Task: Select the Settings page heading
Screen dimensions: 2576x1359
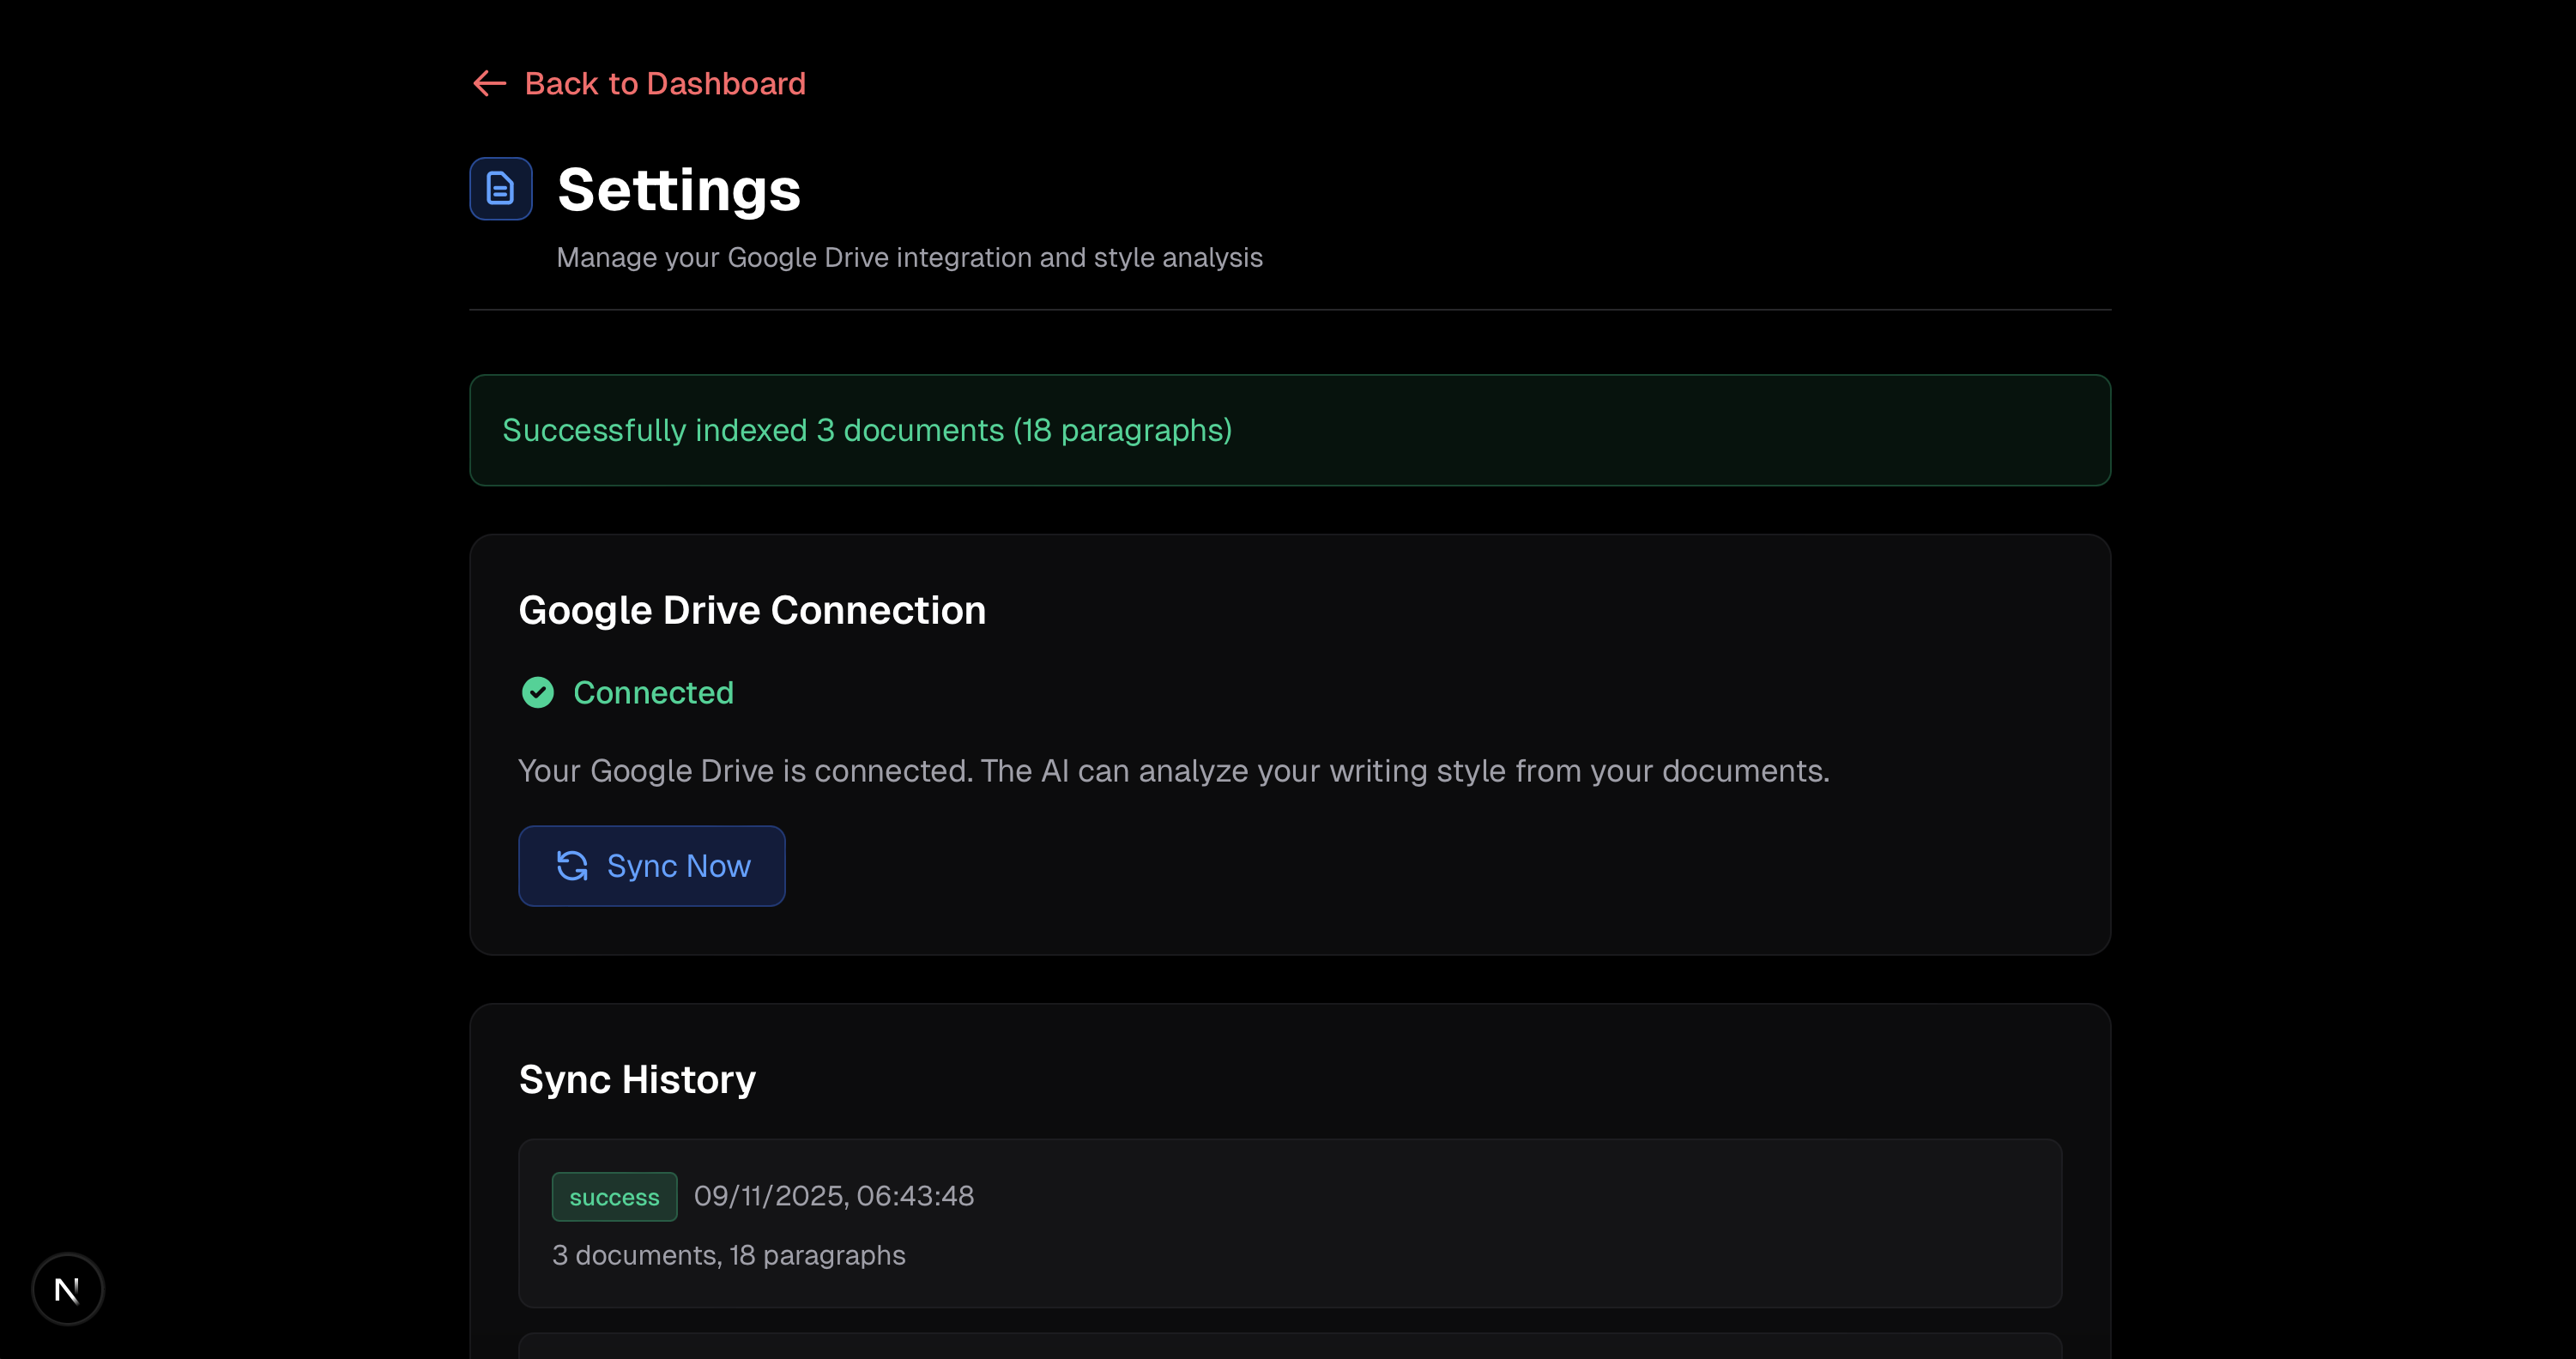Action: point(678,189)
